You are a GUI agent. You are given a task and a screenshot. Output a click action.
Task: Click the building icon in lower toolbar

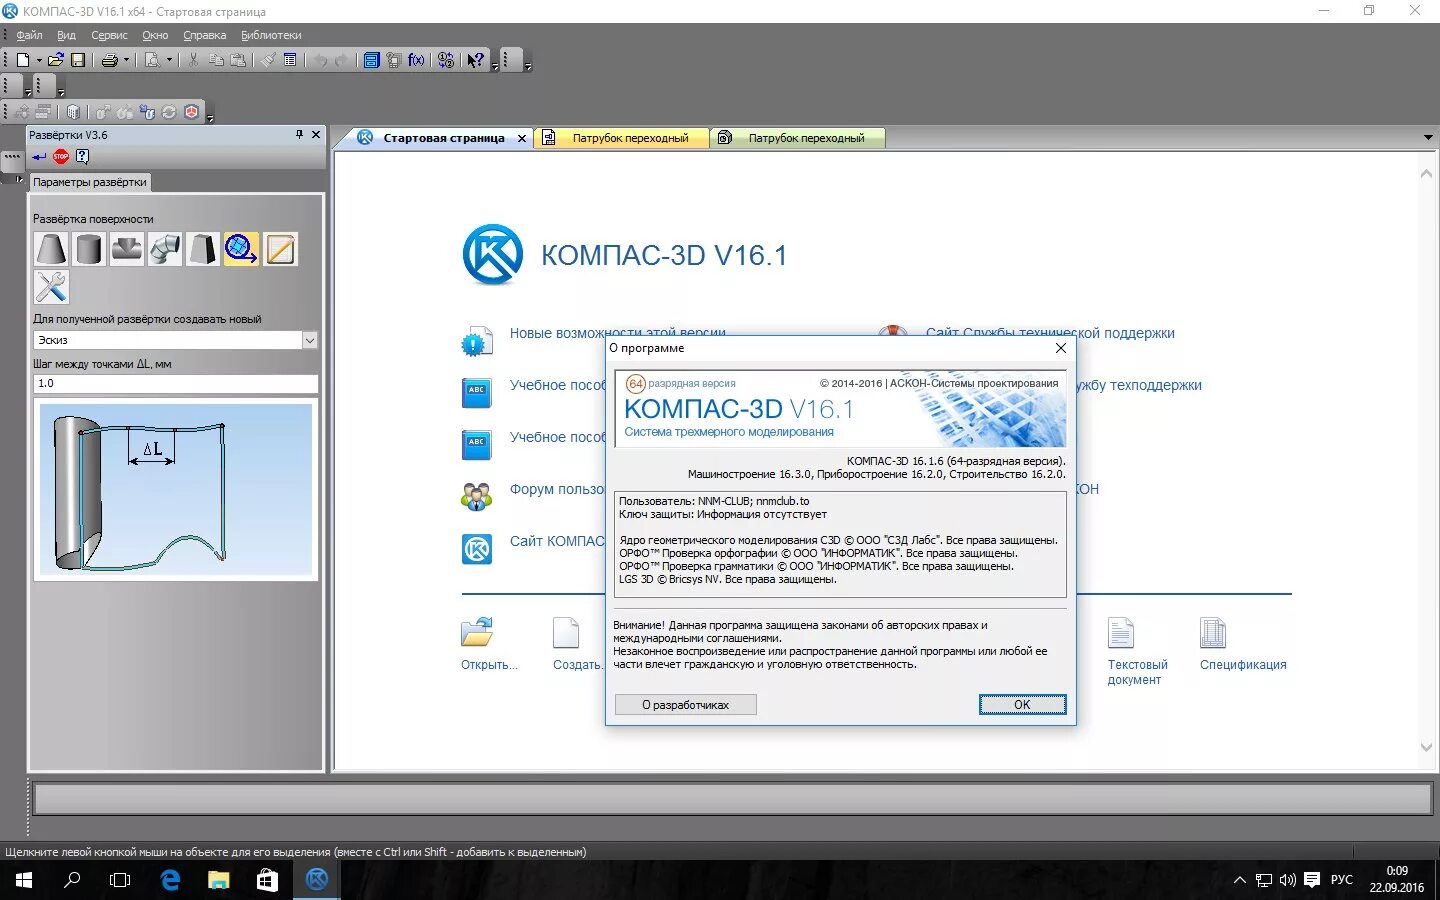pos(73,112)
